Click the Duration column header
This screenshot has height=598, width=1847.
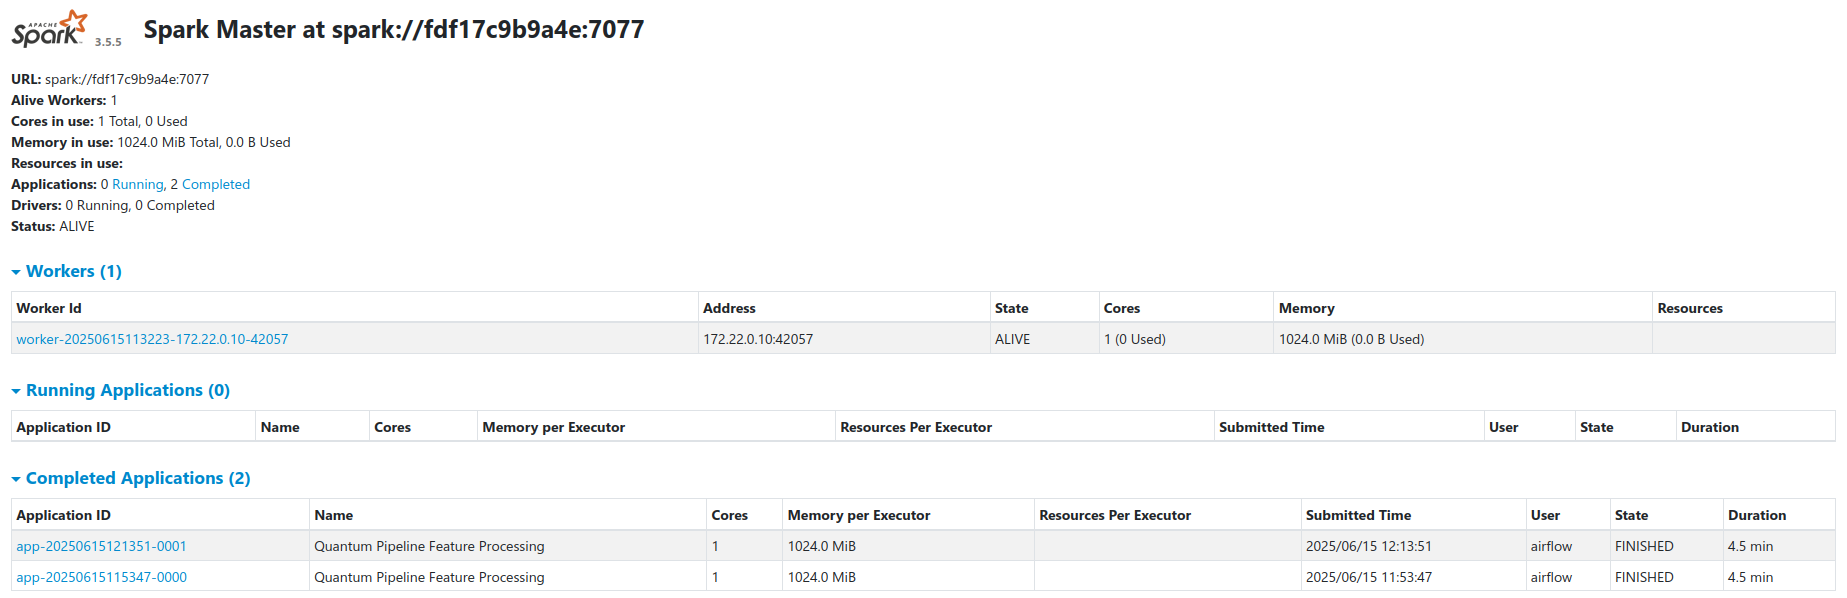point(1758,514)
